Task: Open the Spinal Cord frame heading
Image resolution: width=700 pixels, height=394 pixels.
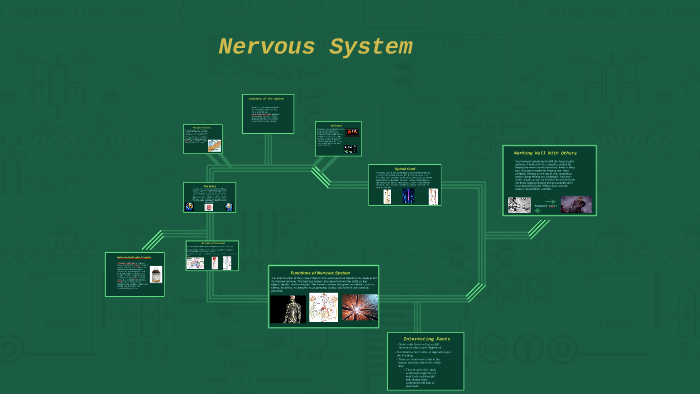Action: [405, 169]
